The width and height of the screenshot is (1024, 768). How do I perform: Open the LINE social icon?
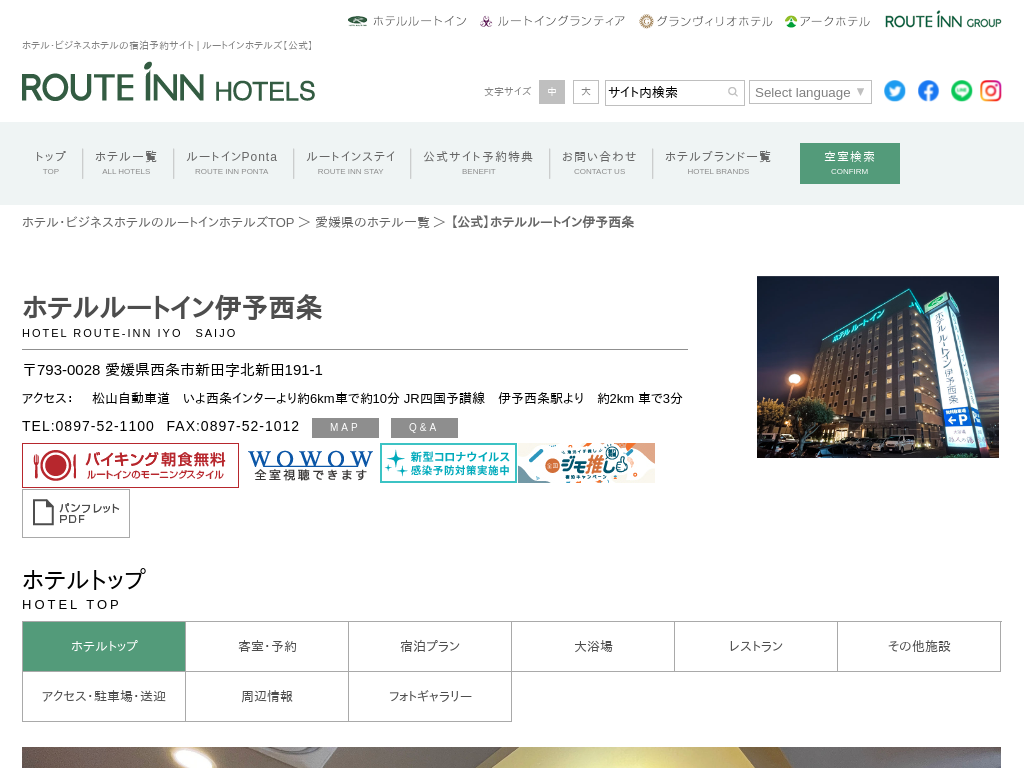[x=961, y=91]
